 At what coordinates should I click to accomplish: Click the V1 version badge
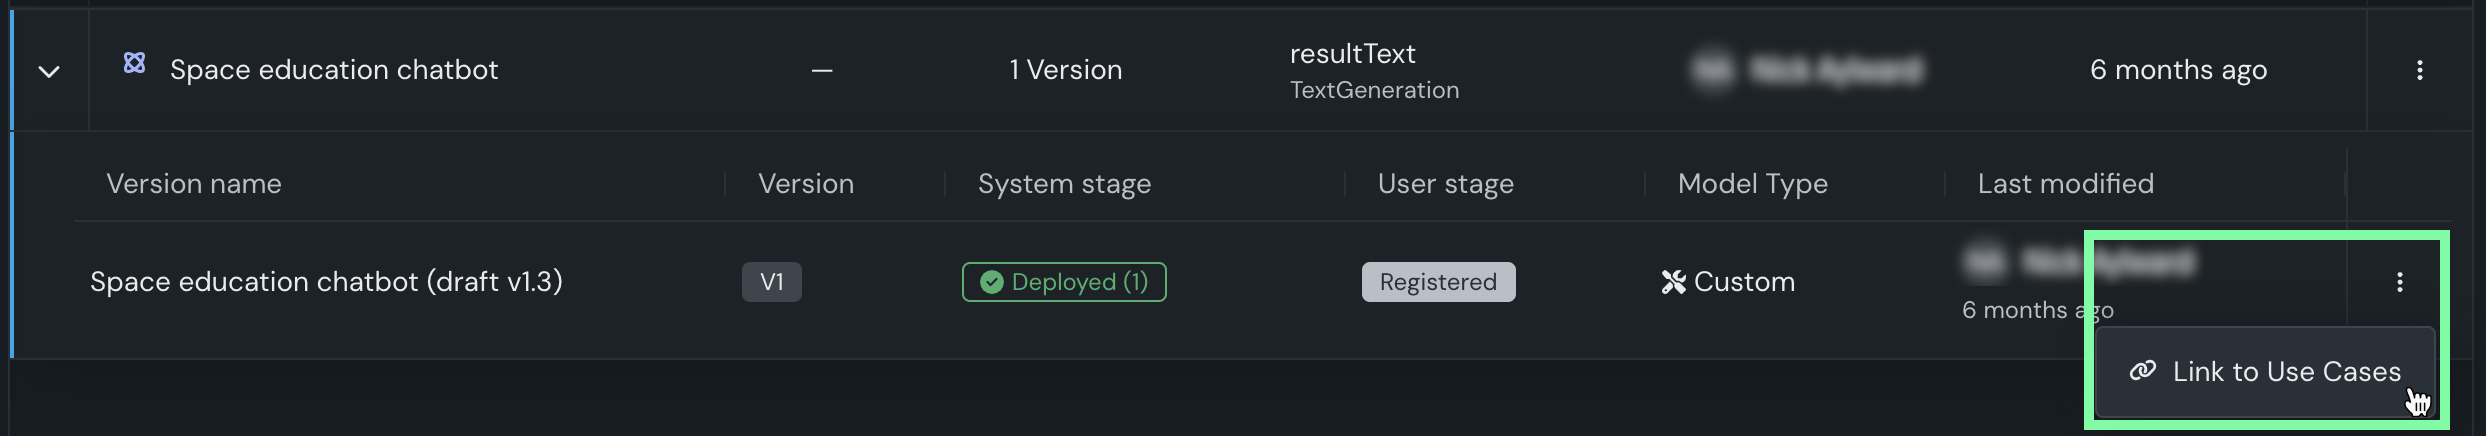point(771,282)
